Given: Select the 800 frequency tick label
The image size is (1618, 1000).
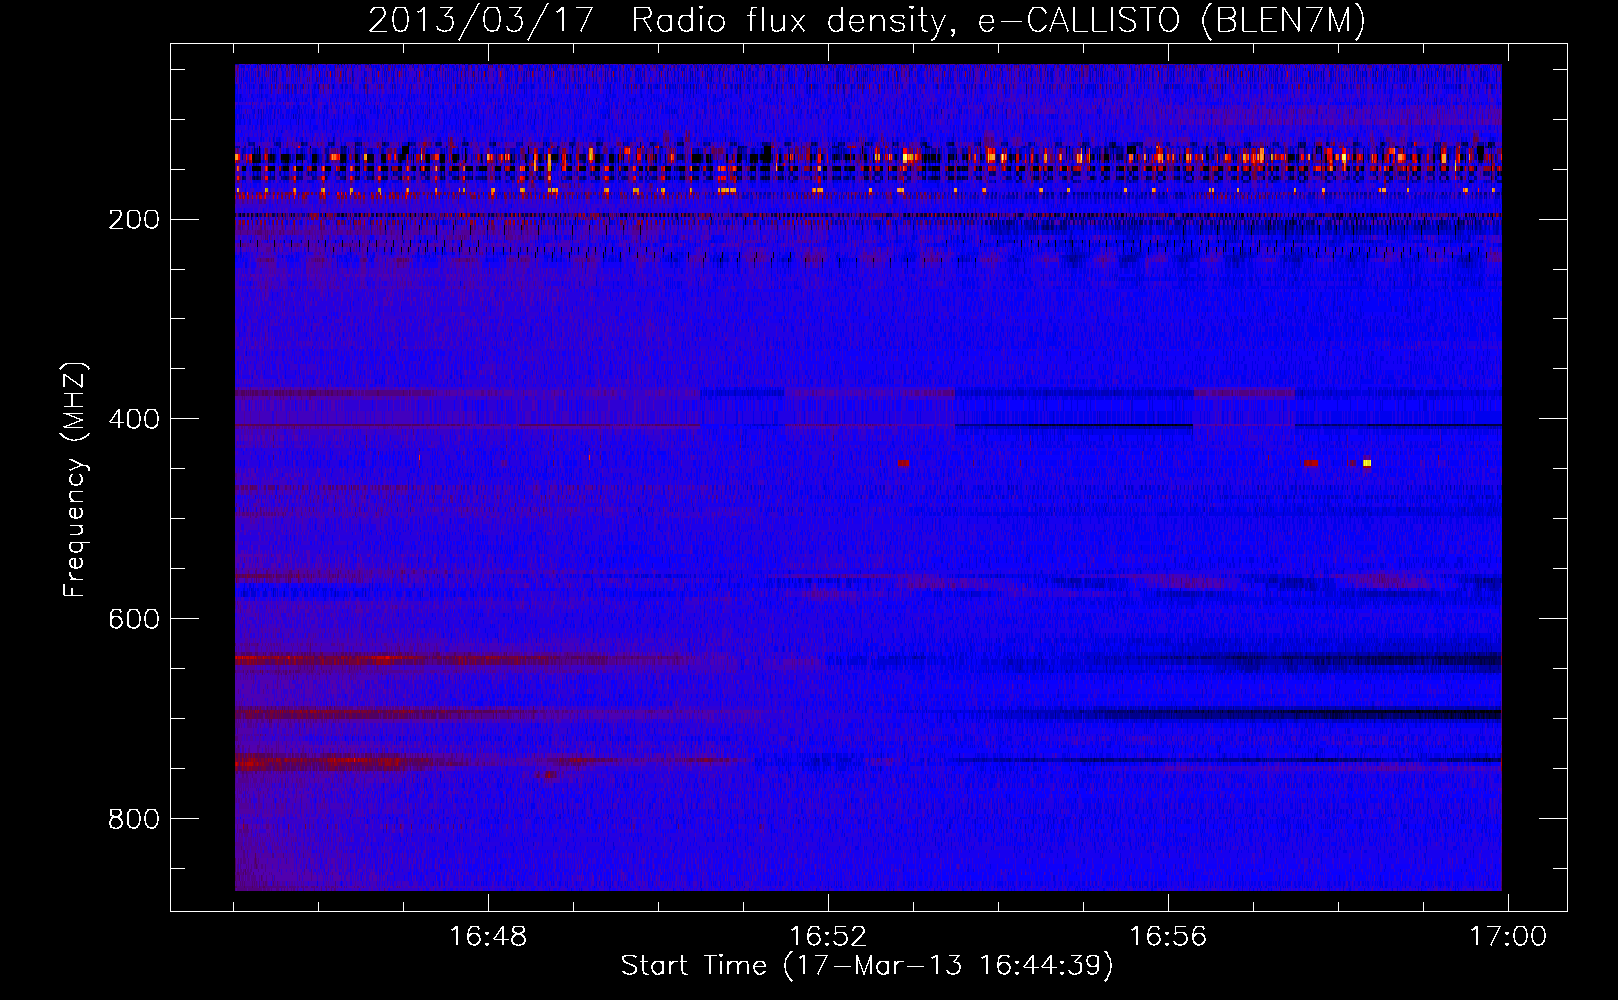Looking at the screenshot, I should pyautogui.click(x=133, y=819).
